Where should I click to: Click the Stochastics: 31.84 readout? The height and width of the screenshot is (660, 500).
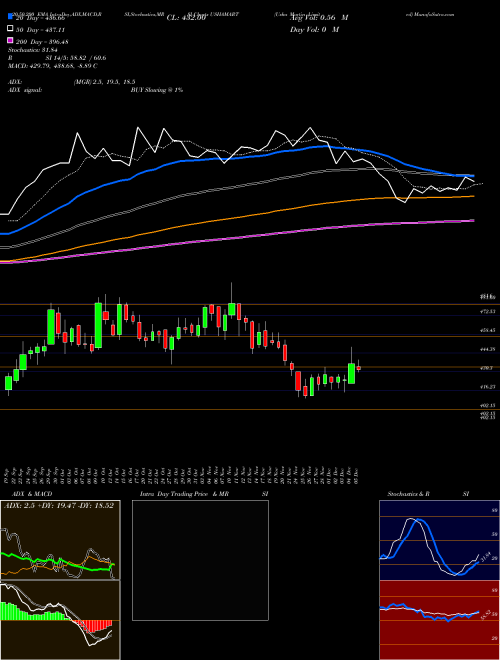33,50
